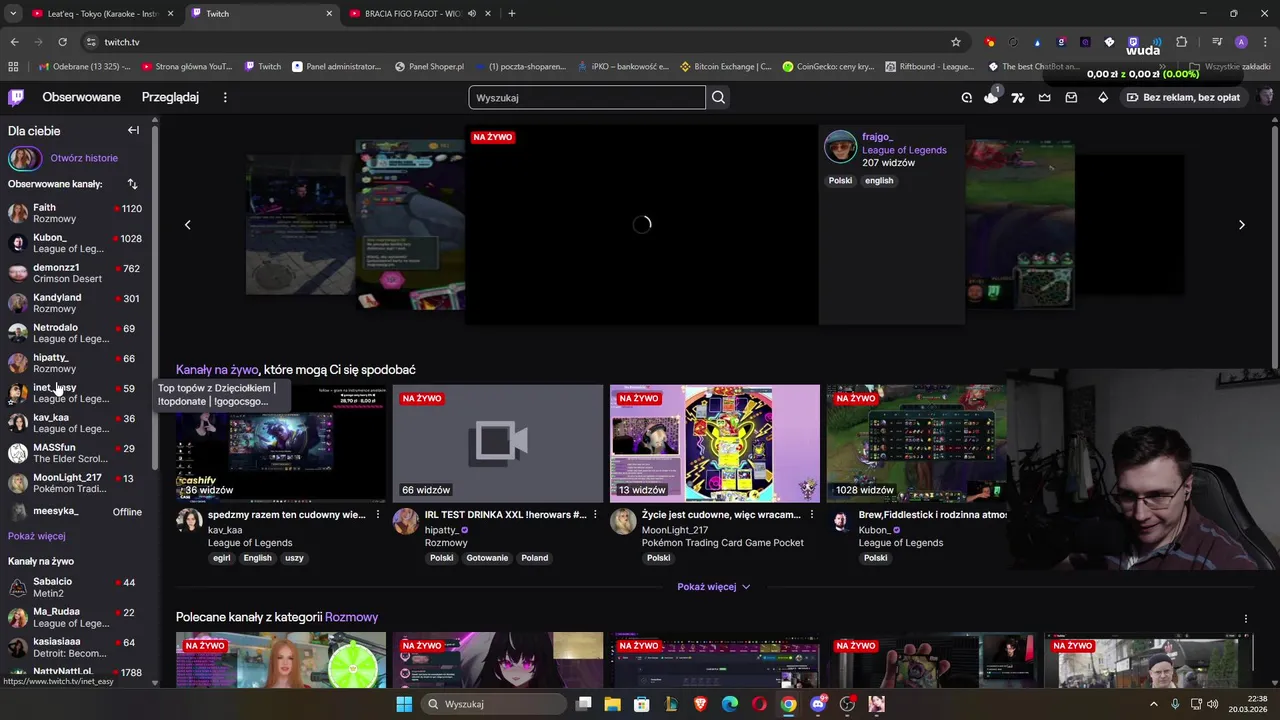The height and width of the screenshot is (720, 1280).
Task: Click the magnifier search button
Action: click(x=718, y=97)
